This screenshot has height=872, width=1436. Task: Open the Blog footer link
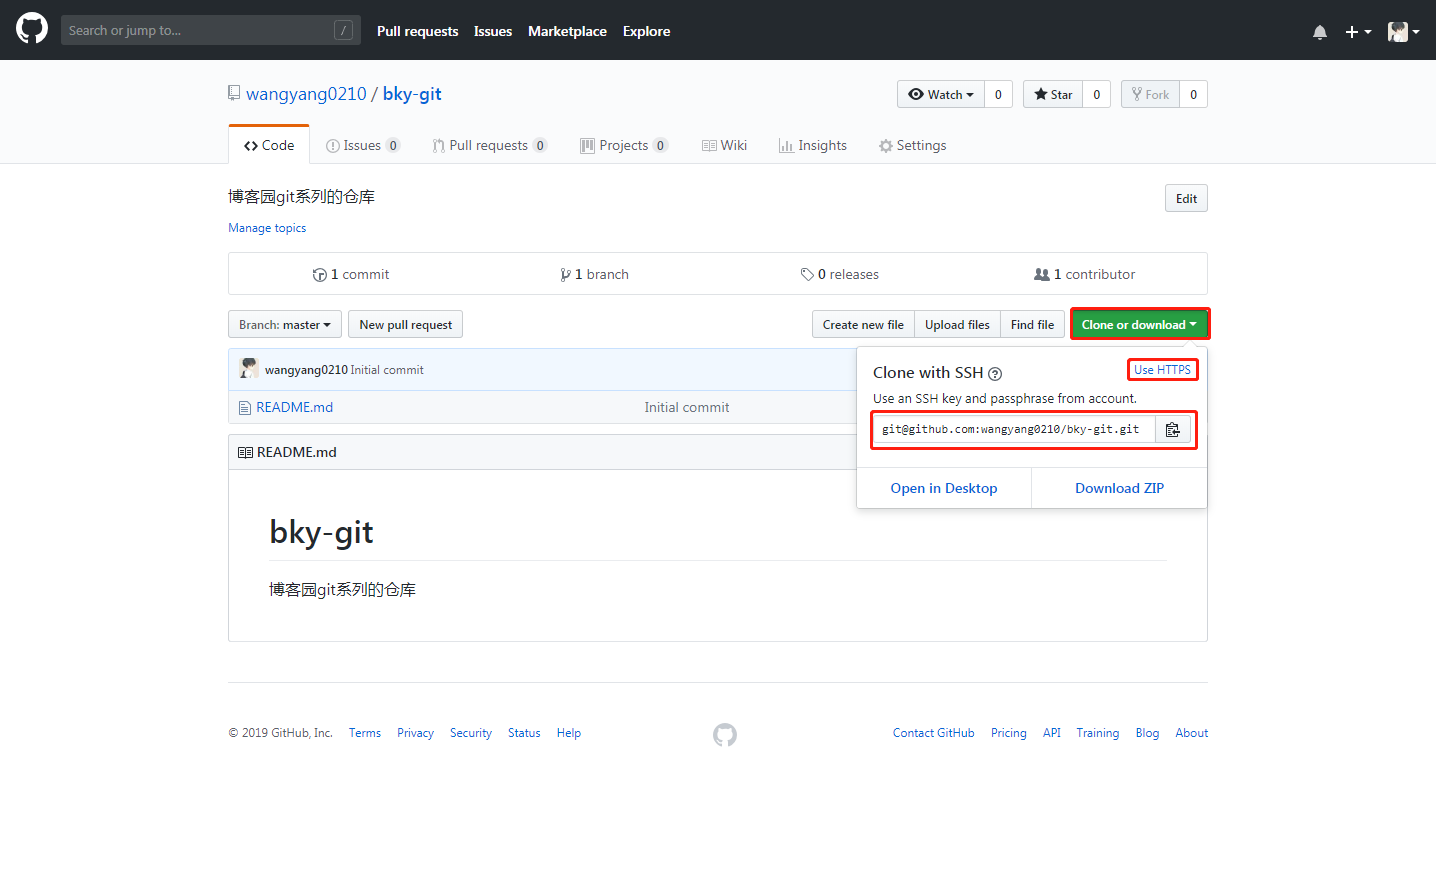[1147, 733]
